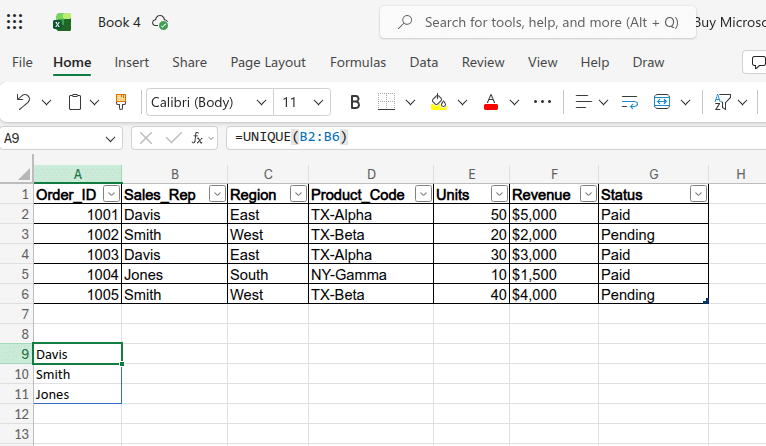Toggle Wrap Text on the cell
Image resolution: width=766 pixels, height=446 pixels.
point(629,102)
